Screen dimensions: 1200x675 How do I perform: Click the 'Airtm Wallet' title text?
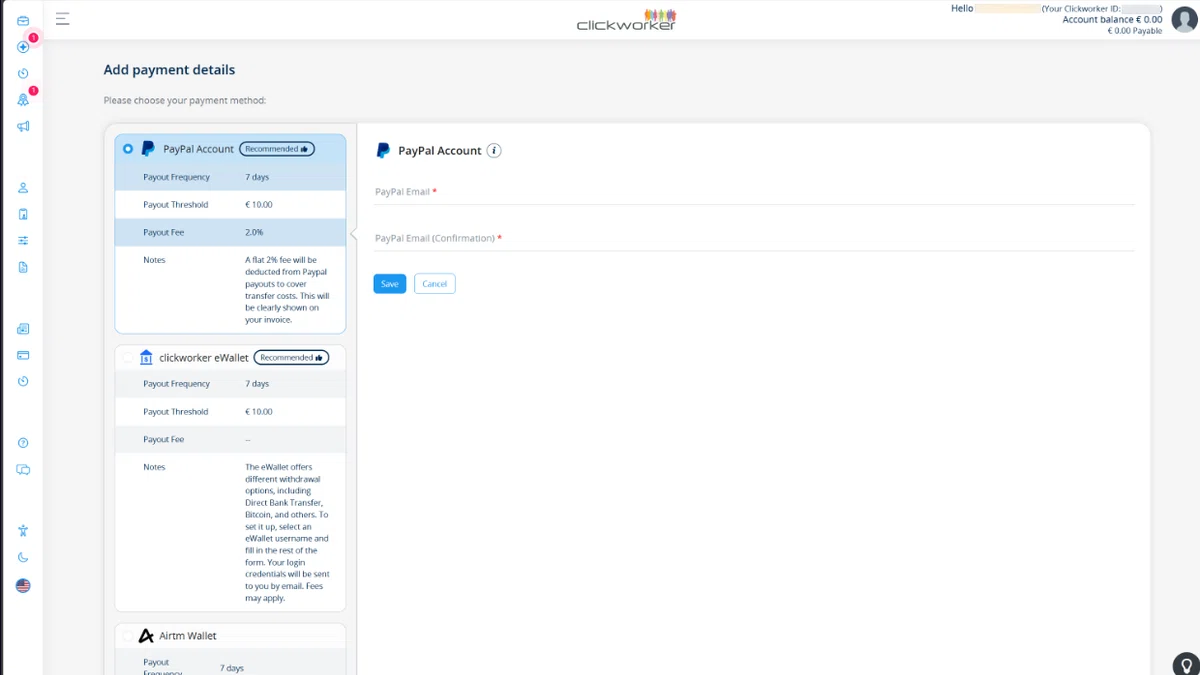tap(188, 636)
